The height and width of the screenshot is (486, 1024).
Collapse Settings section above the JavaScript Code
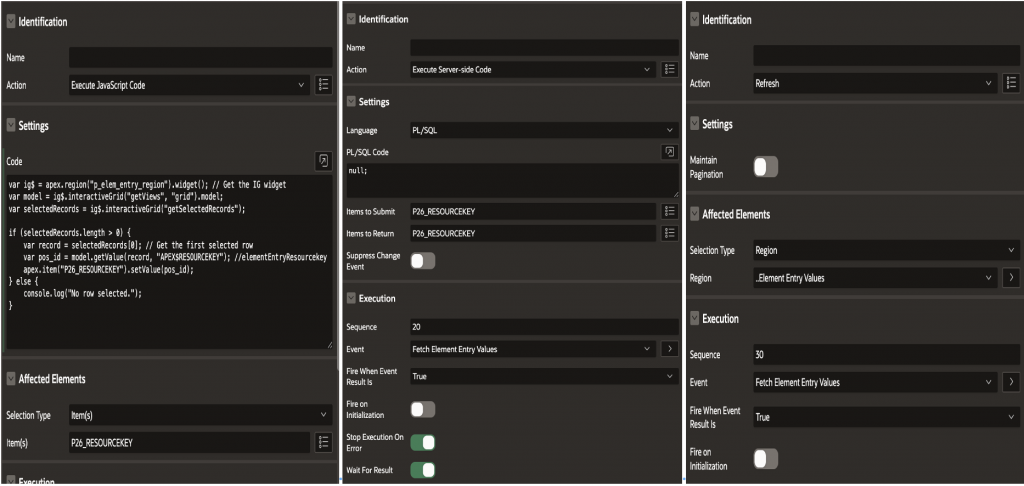(x=11, y=125)
